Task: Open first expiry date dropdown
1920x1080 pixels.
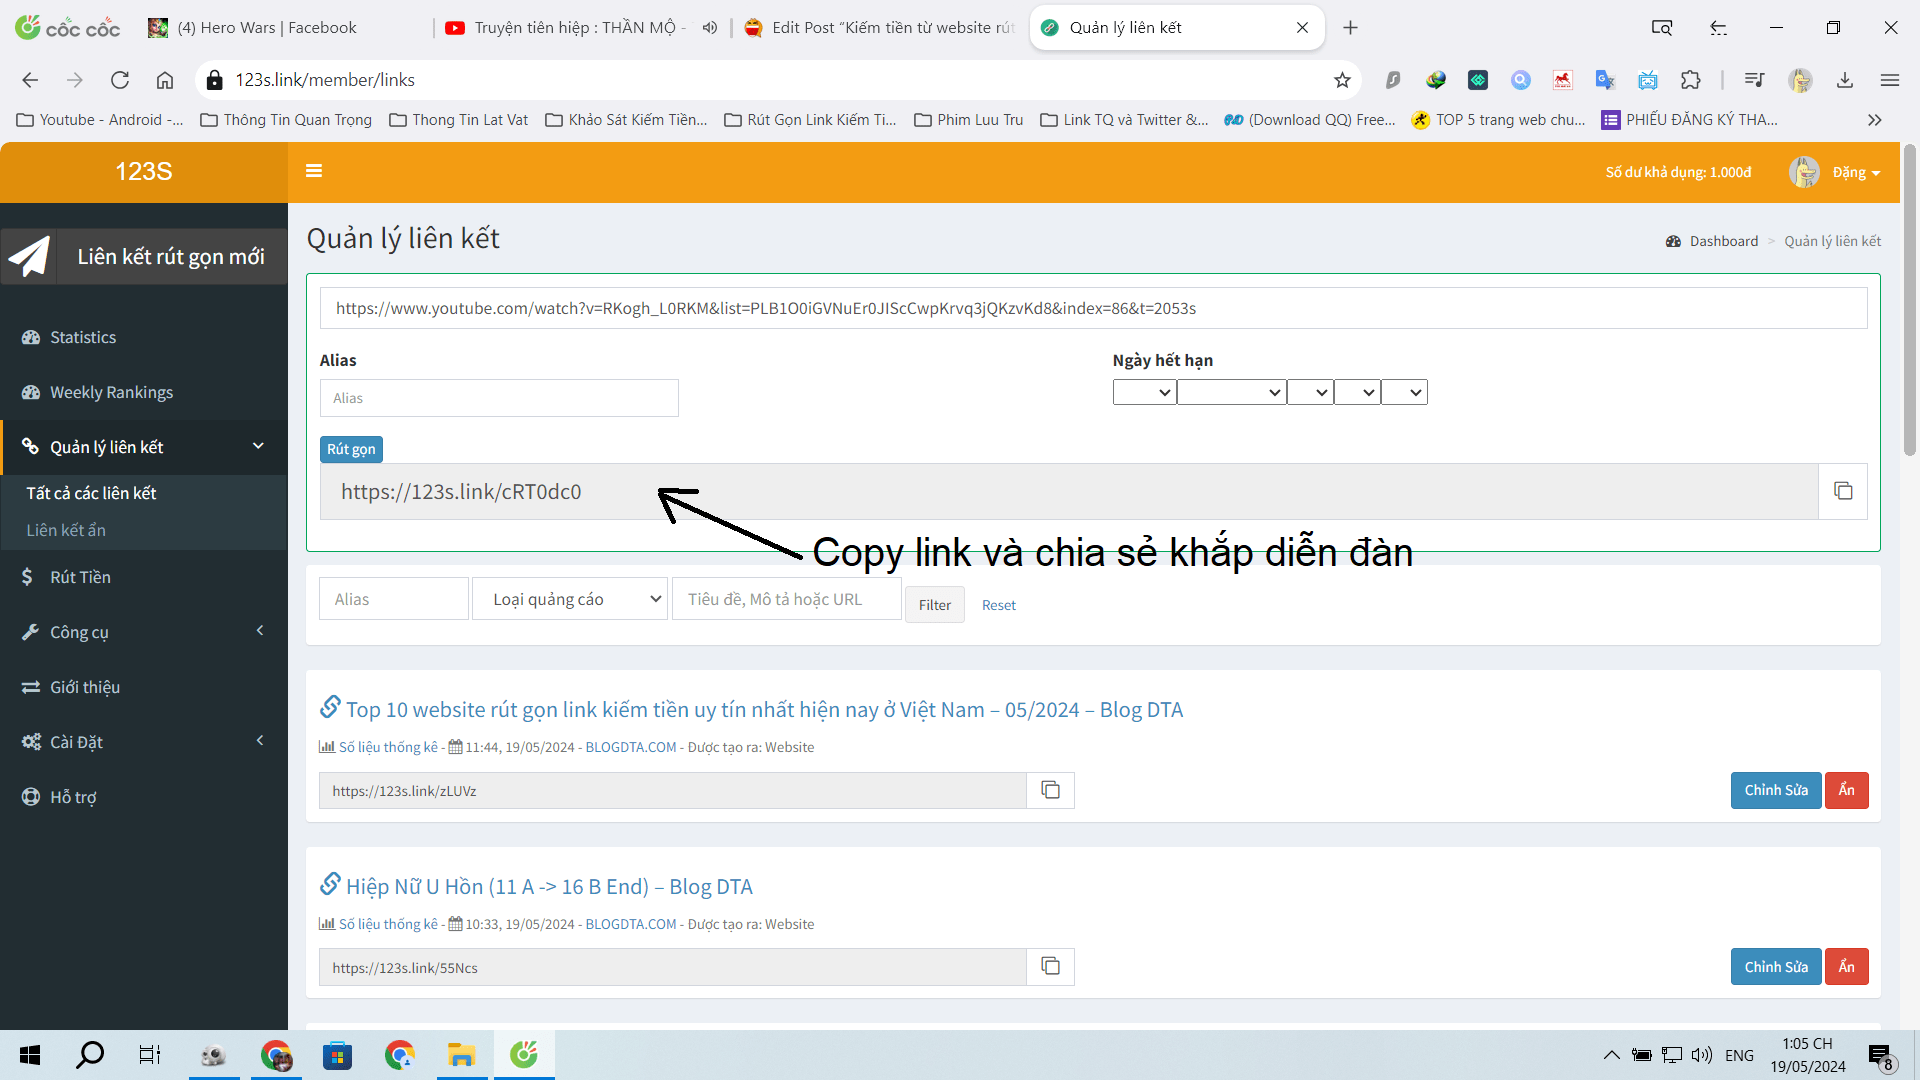Action: (1144, 392)
